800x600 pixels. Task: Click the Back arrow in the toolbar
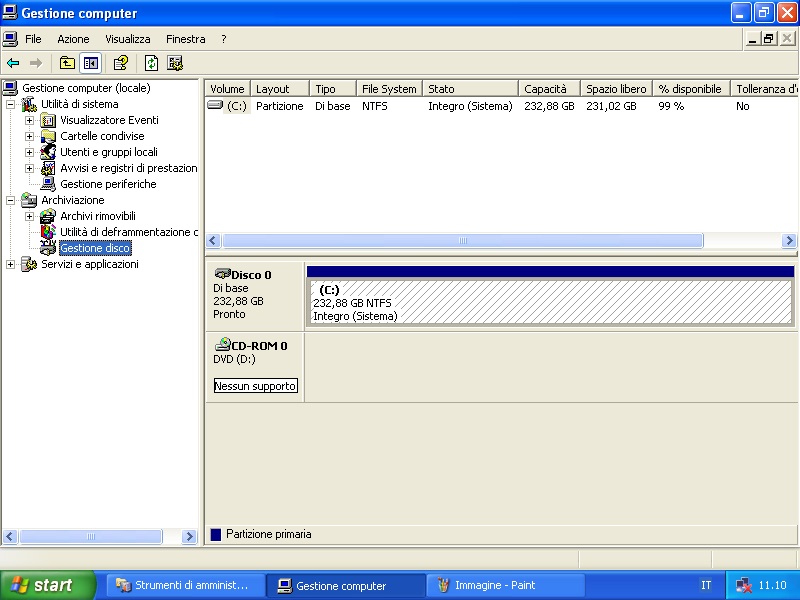click(13, 63)
